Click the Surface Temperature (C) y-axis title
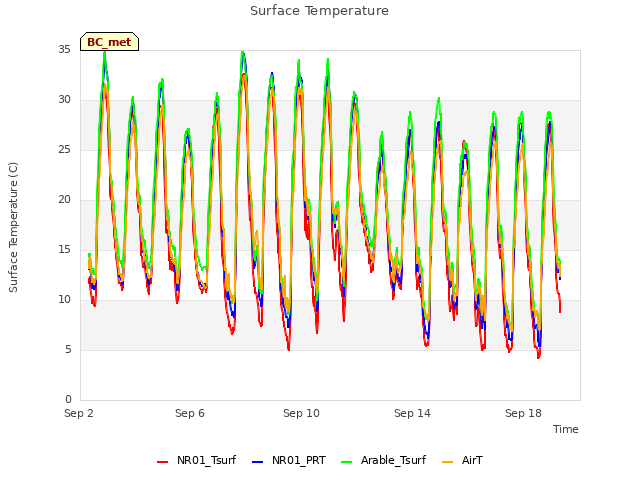The image size is (640, 480). pos(13,227)
